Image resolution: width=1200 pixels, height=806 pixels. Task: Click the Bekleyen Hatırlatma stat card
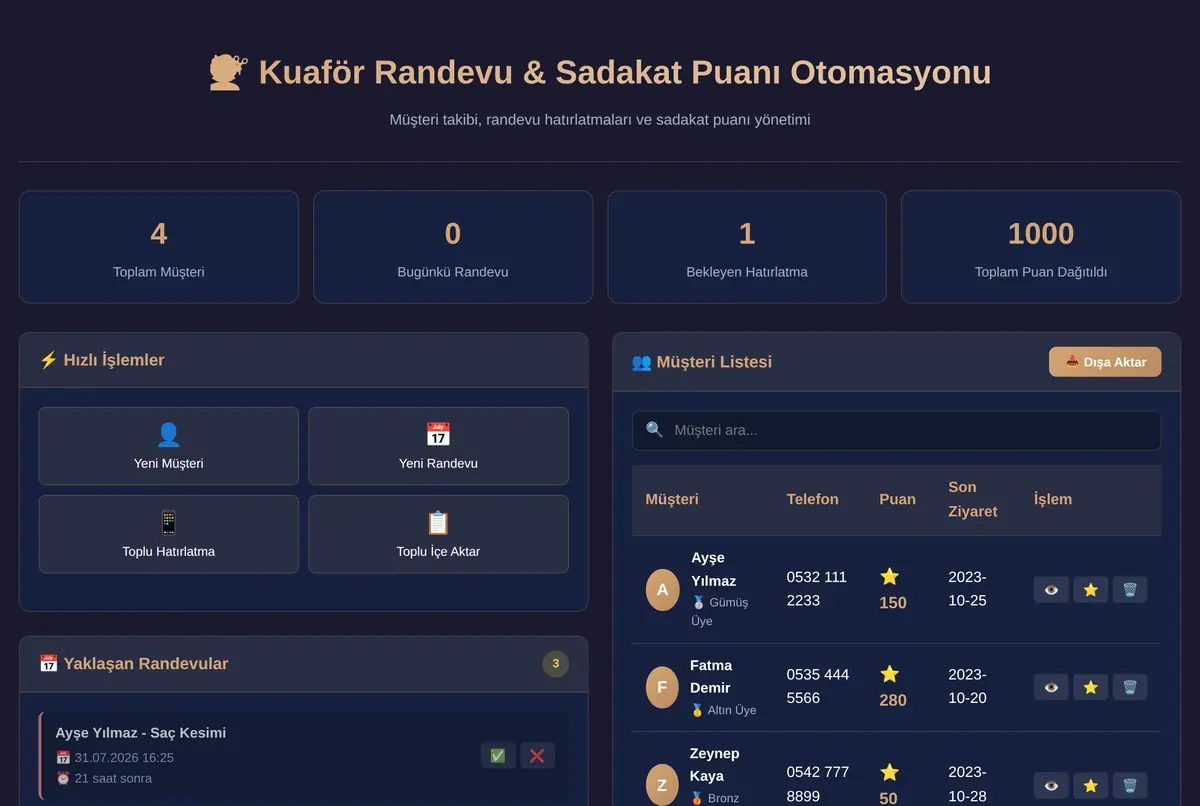point(747,247)
